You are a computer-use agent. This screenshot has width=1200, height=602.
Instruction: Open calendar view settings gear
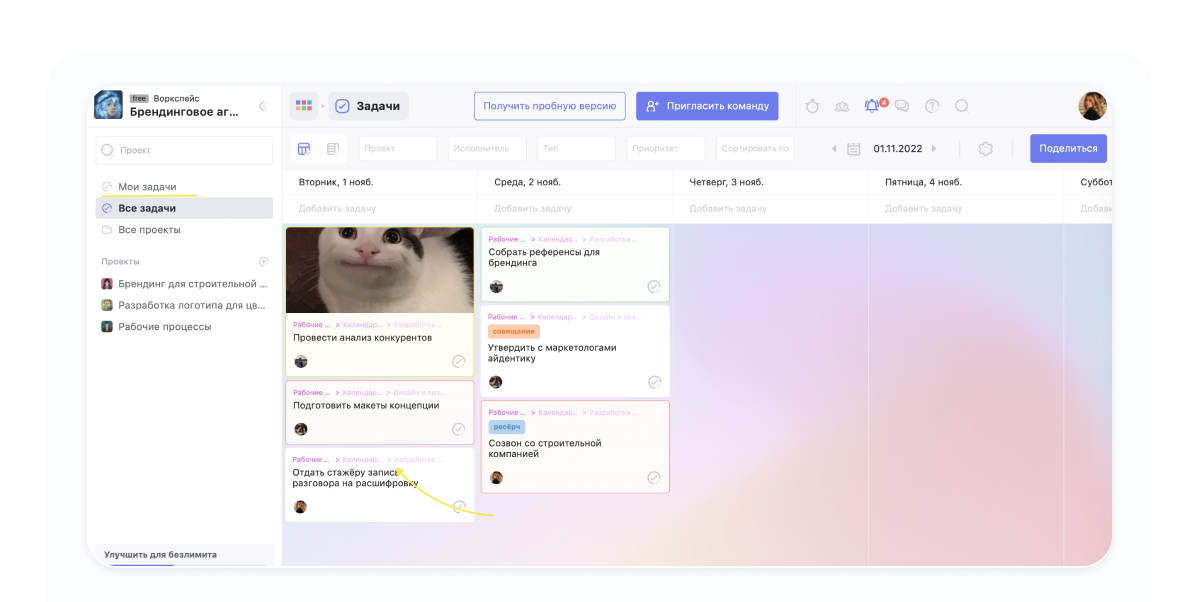(x=985, y=149)
